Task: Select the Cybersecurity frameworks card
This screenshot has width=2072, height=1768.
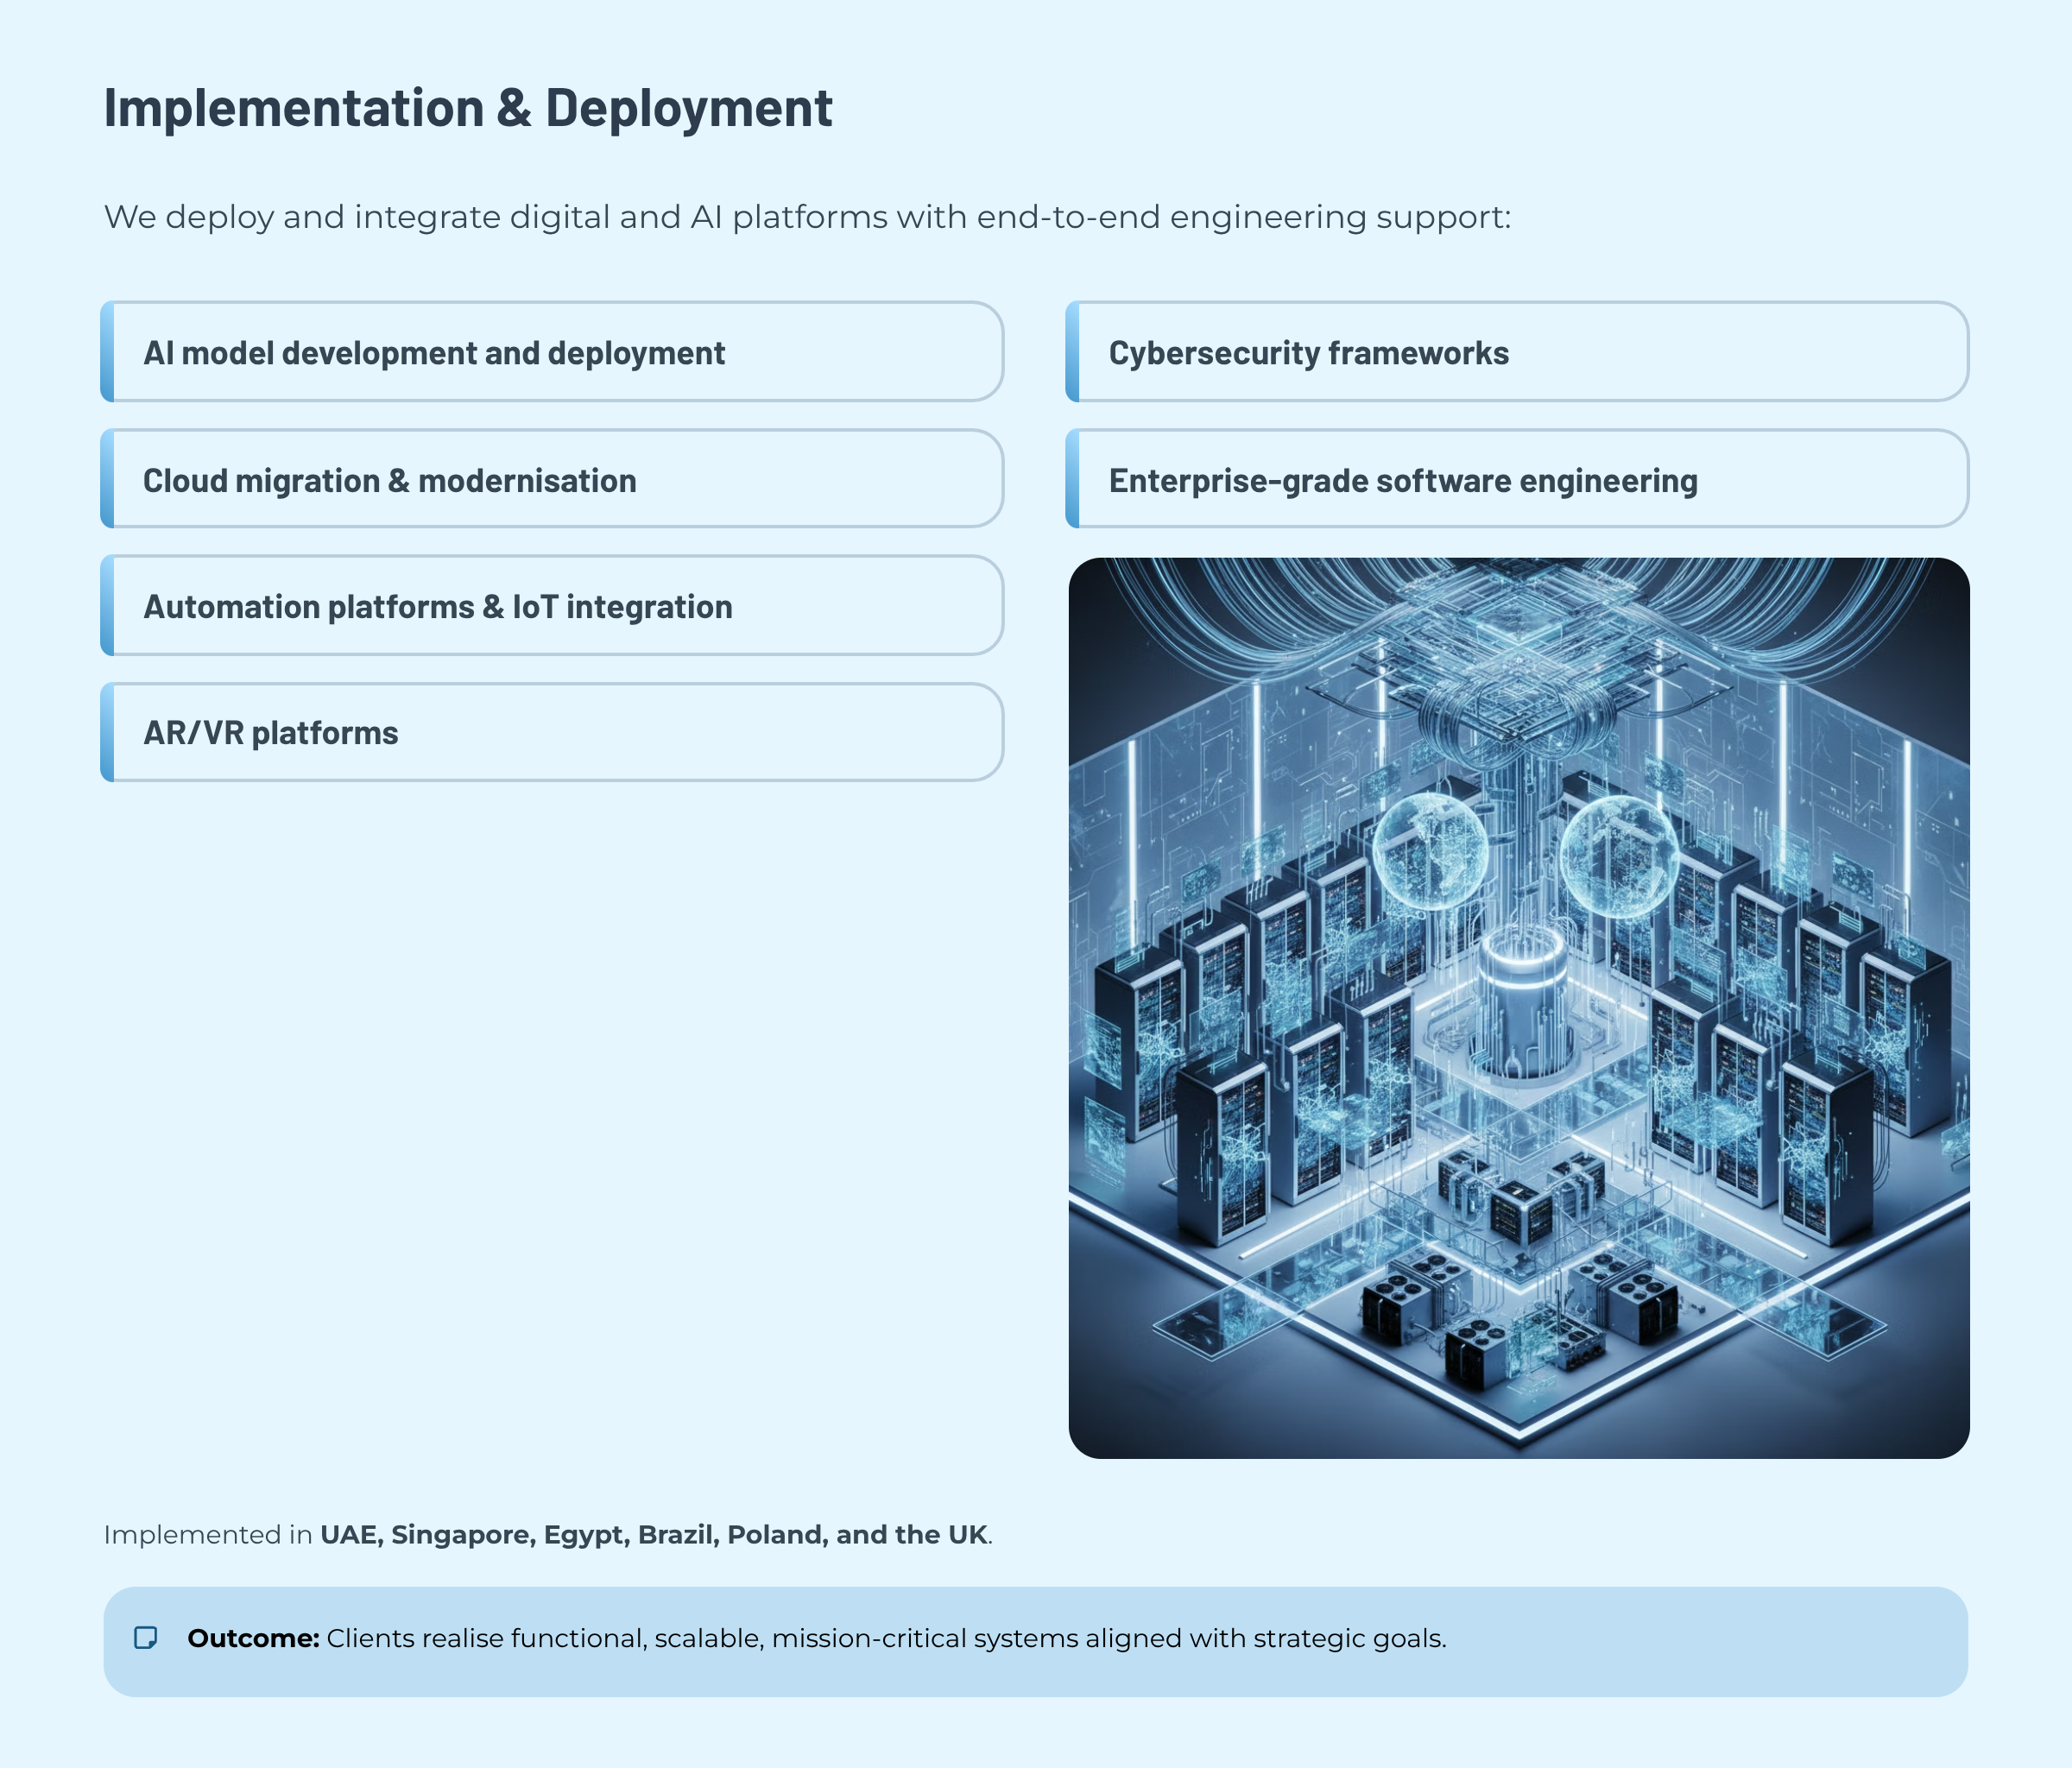Action: [1517, 353]
